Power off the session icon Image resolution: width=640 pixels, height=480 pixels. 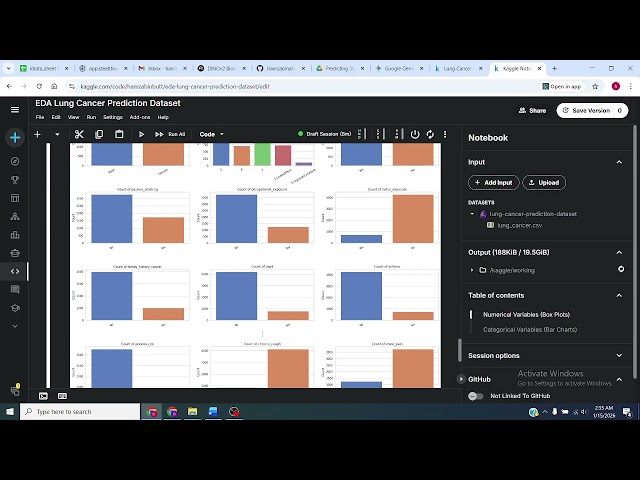click(415, 134)
